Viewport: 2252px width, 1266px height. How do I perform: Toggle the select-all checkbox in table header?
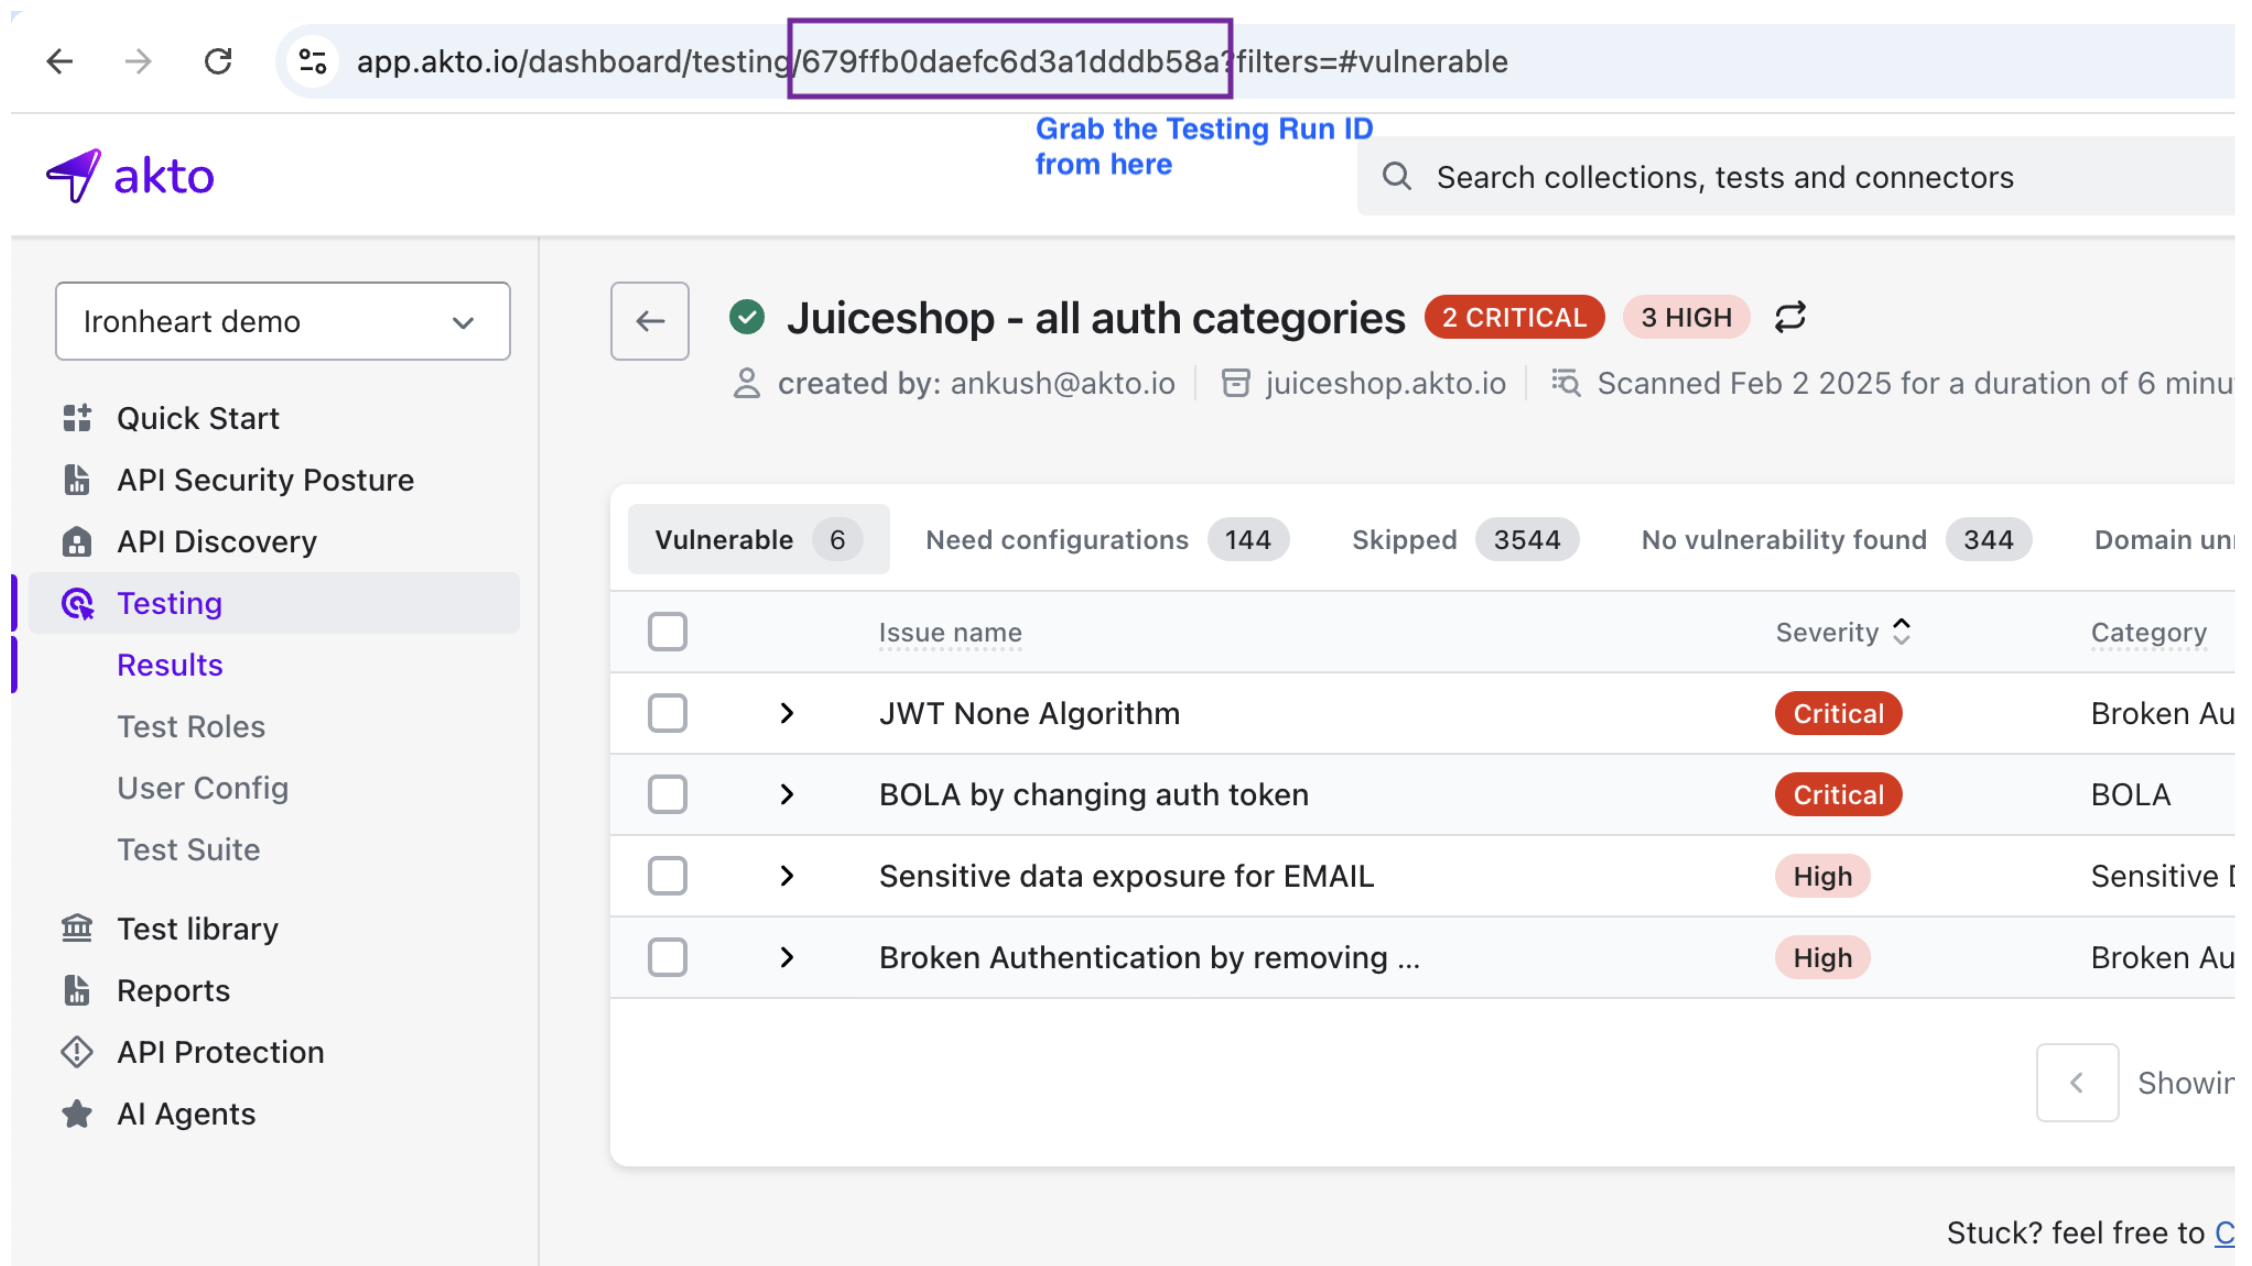[x=667, y=632]
